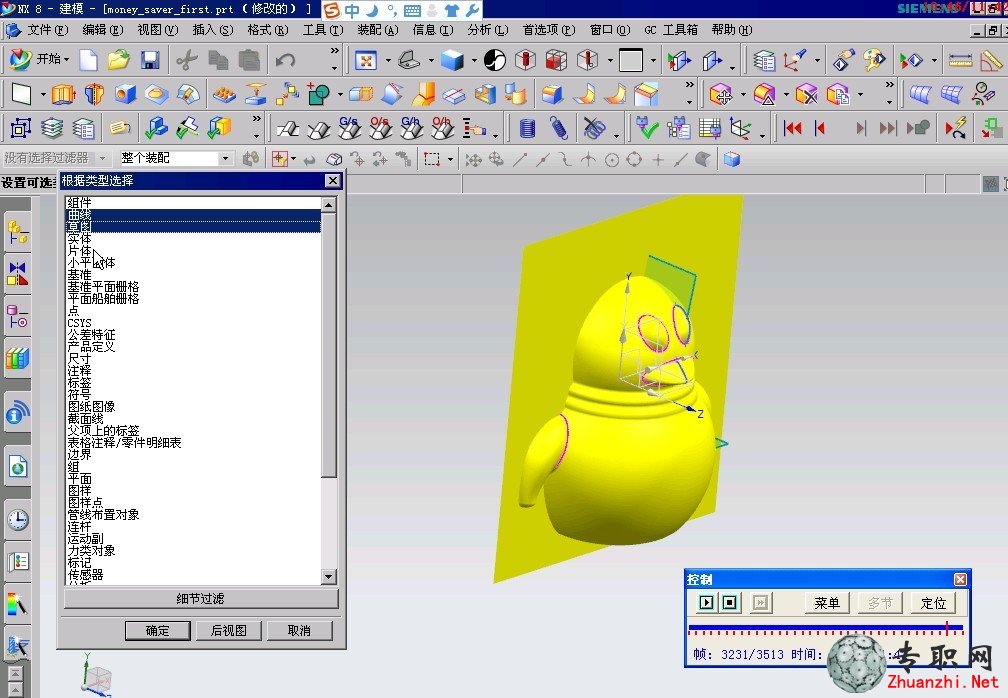Toggle the Arc Center snap option
This screenshot has height=698, width=1008.
click(611, 159)
